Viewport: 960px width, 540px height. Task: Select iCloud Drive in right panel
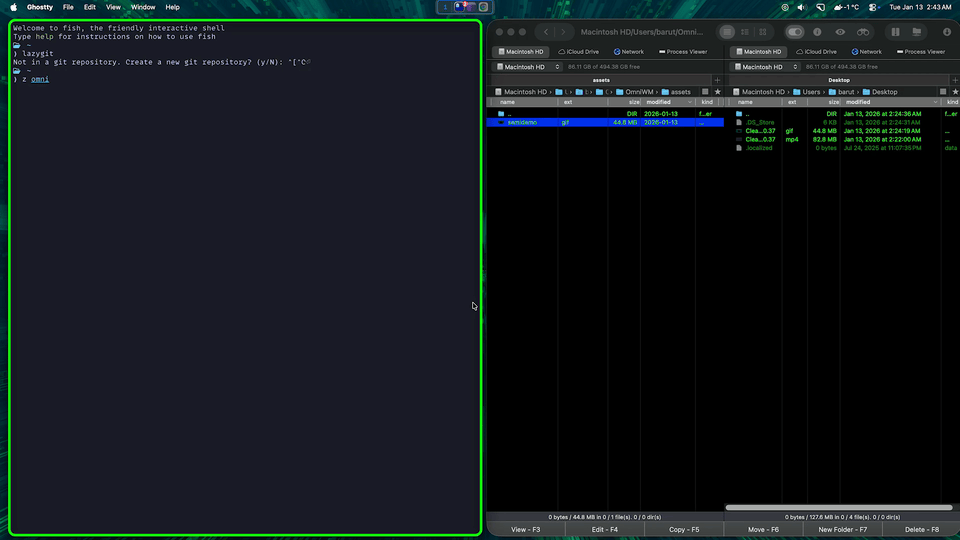[x=816, y=51]
